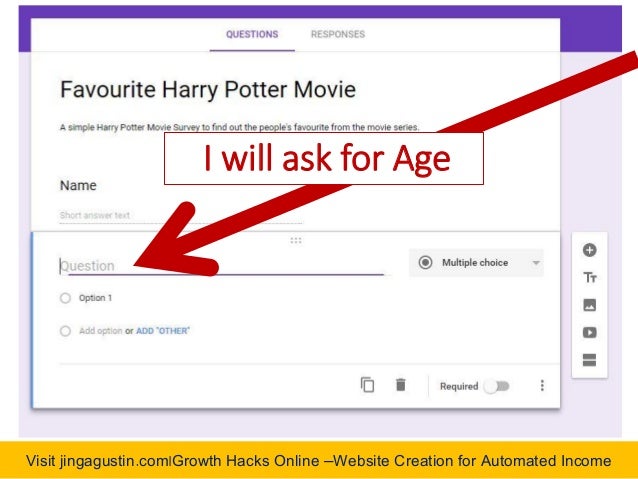This screenshot has height=479, width=638.
Task: Click the Question title input field
Action: coord(222,266)
